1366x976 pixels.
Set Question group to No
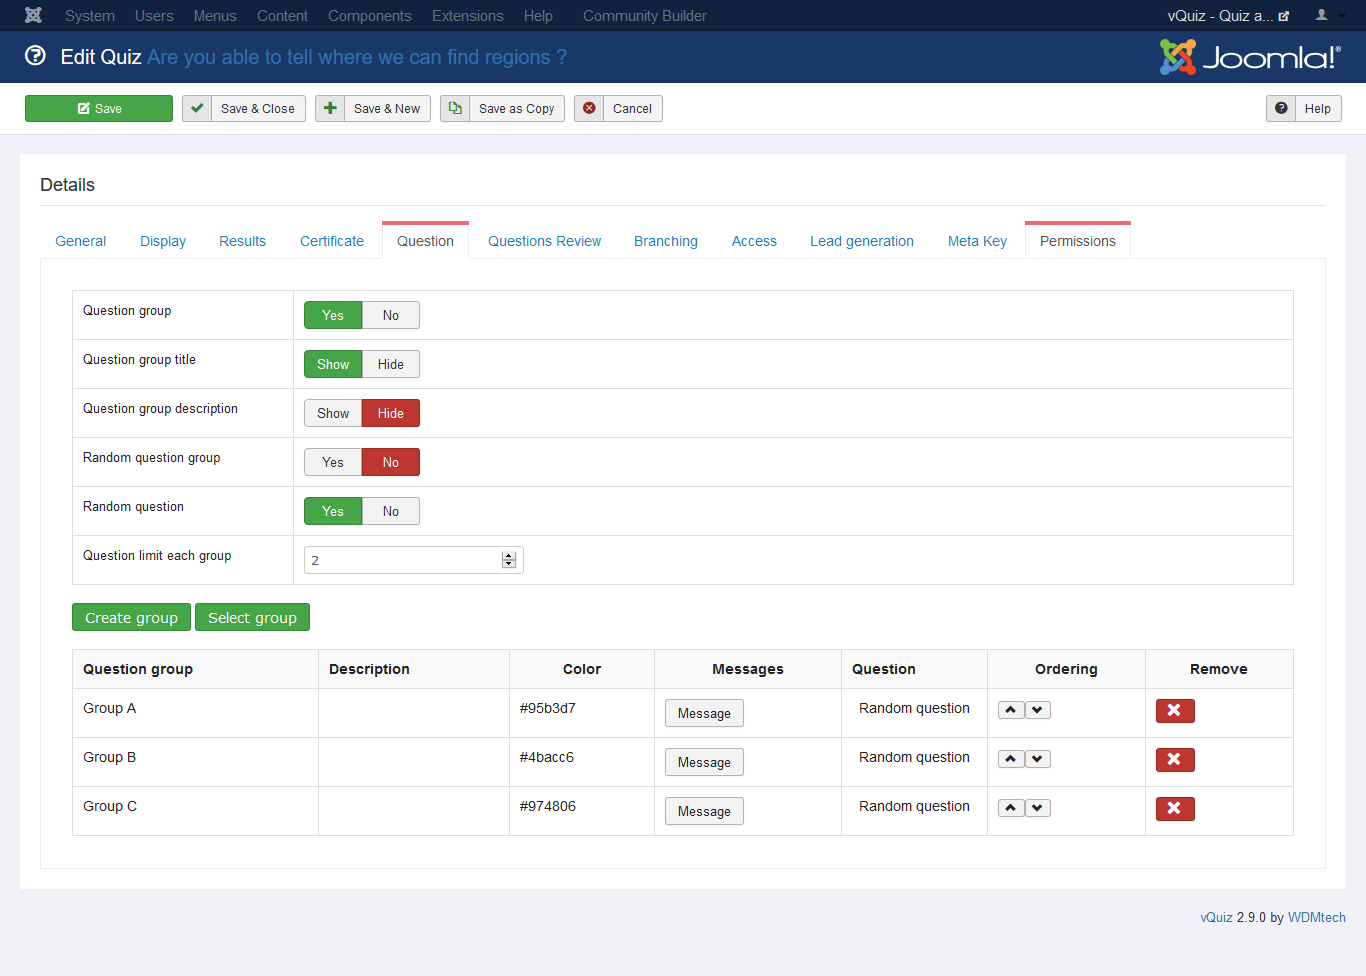pos(390,316)
